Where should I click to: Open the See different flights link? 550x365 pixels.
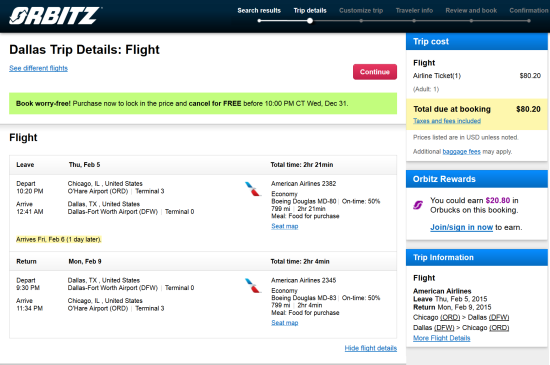pos(39,68)
